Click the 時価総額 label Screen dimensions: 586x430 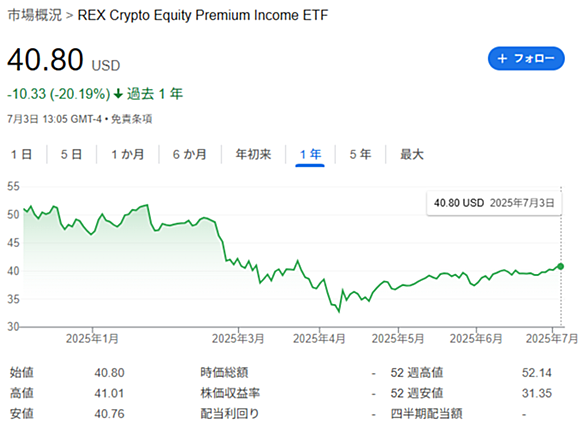coord(224,372)
